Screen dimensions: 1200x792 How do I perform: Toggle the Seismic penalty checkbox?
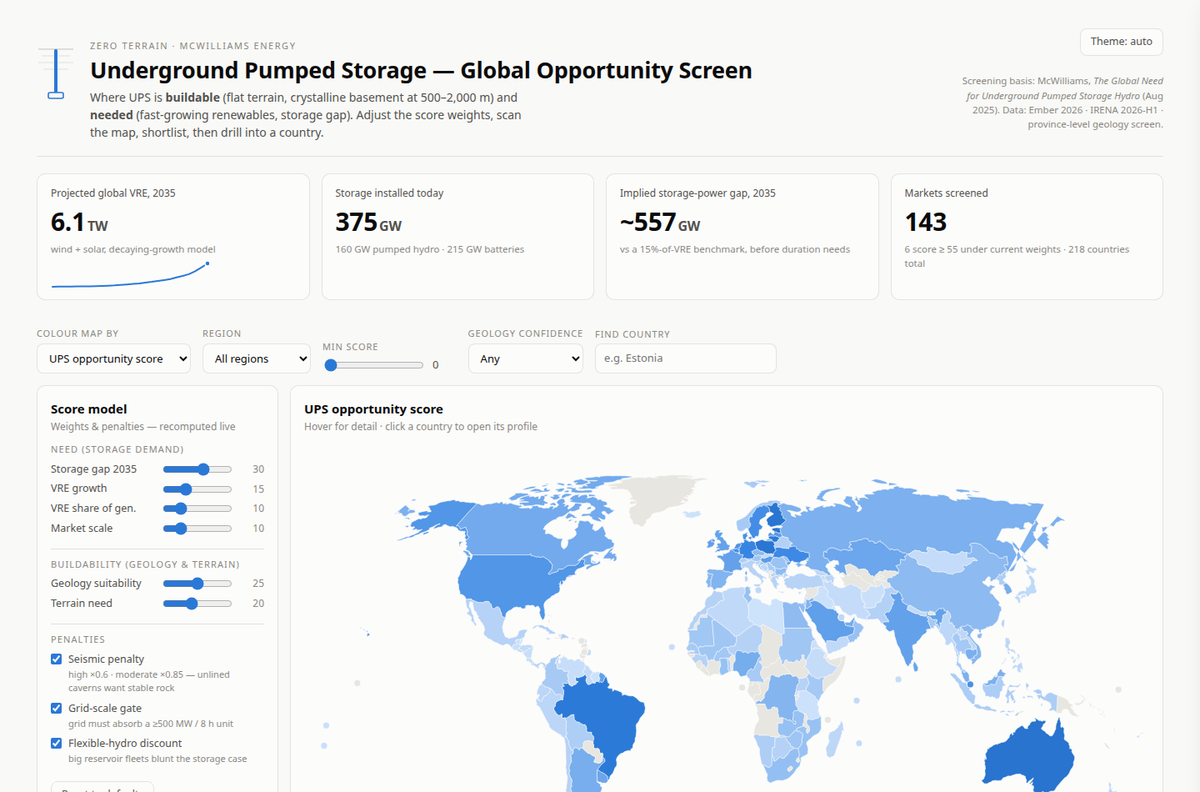(57, 659)
